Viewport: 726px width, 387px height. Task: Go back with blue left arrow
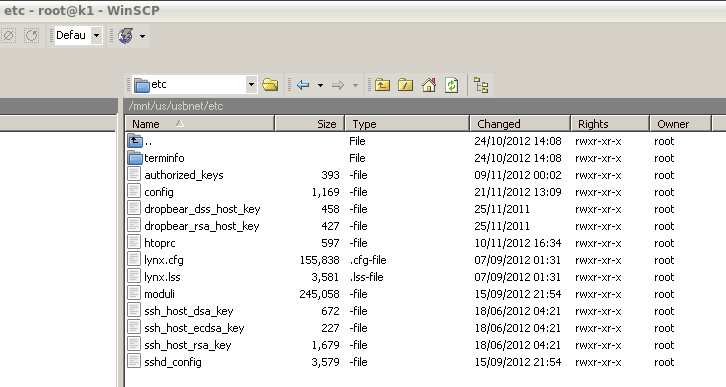303,85
